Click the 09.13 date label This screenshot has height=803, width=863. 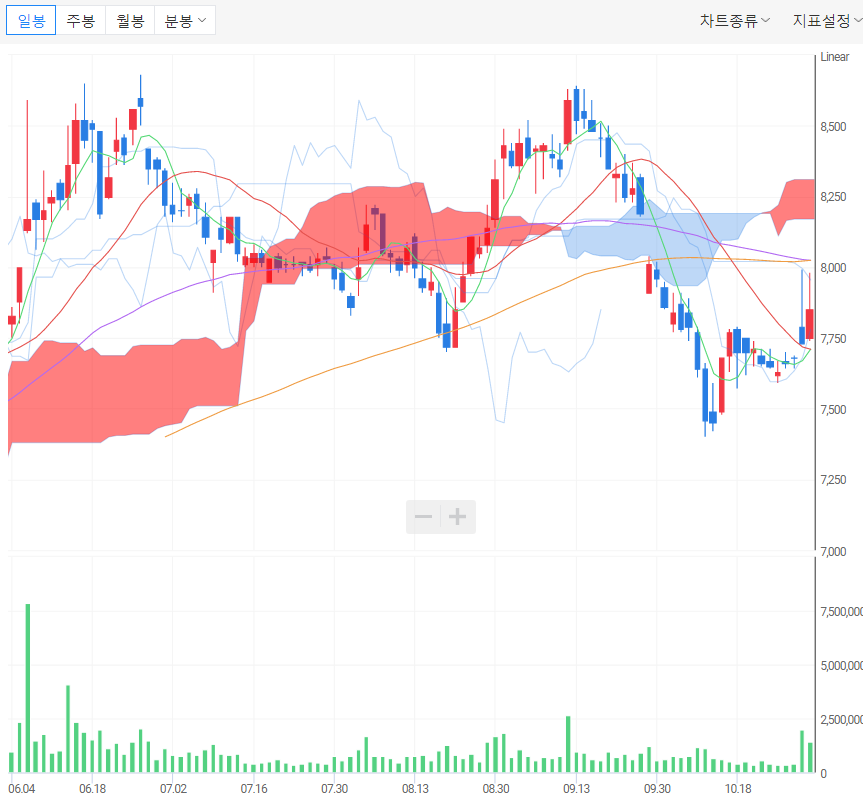pyautogui.click(x=576, y=789)
